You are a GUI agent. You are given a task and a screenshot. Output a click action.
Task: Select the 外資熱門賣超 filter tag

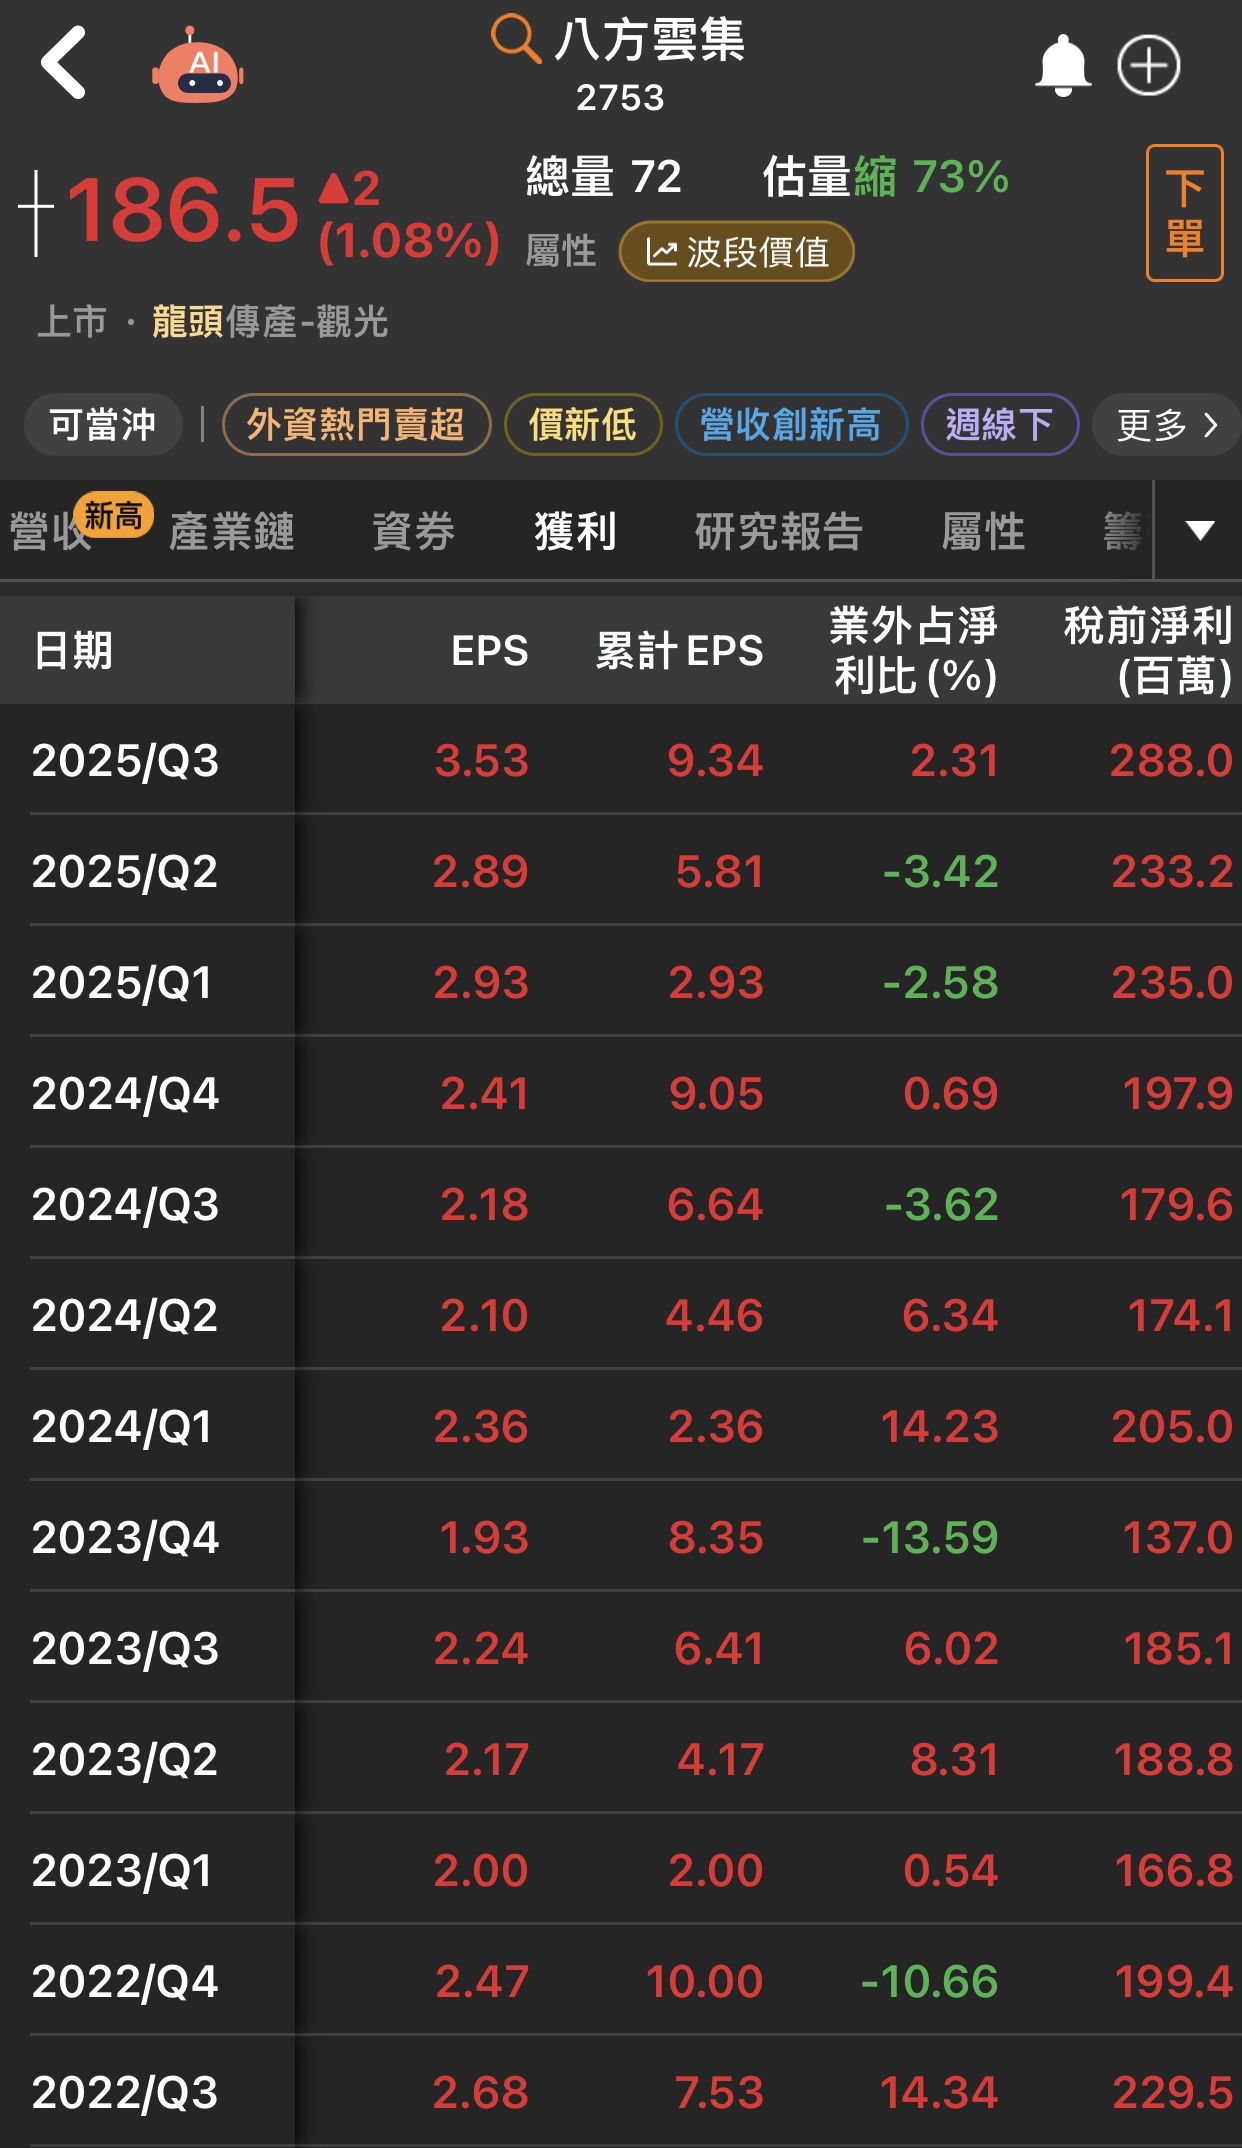356,425
